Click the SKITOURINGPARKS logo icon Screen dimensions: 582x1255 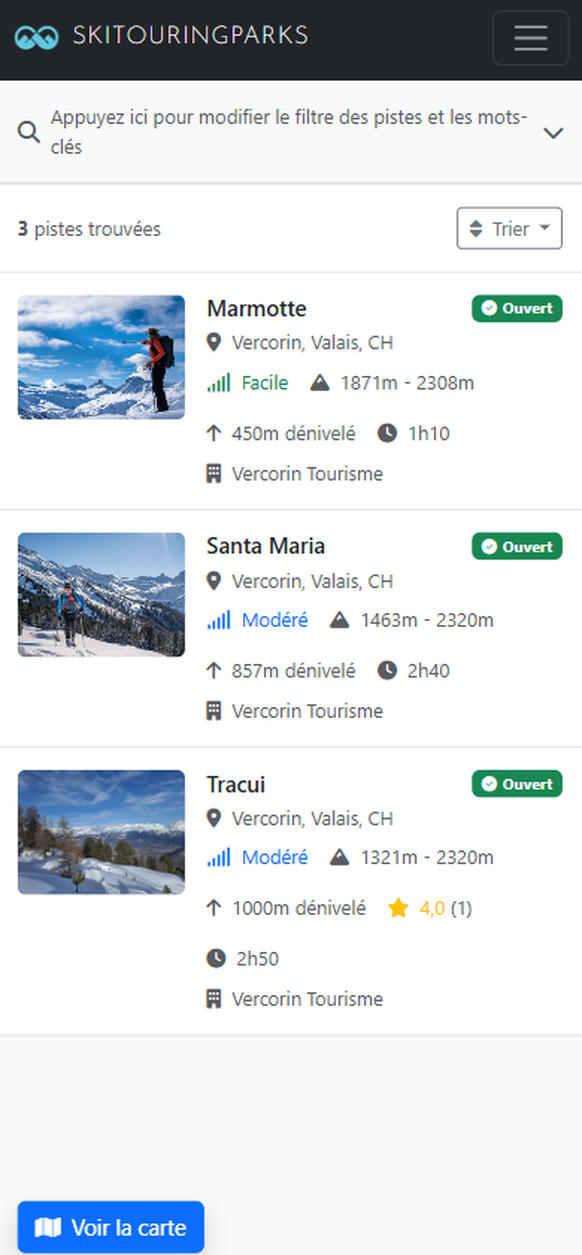pyautogui.click(x=37, y=37)
